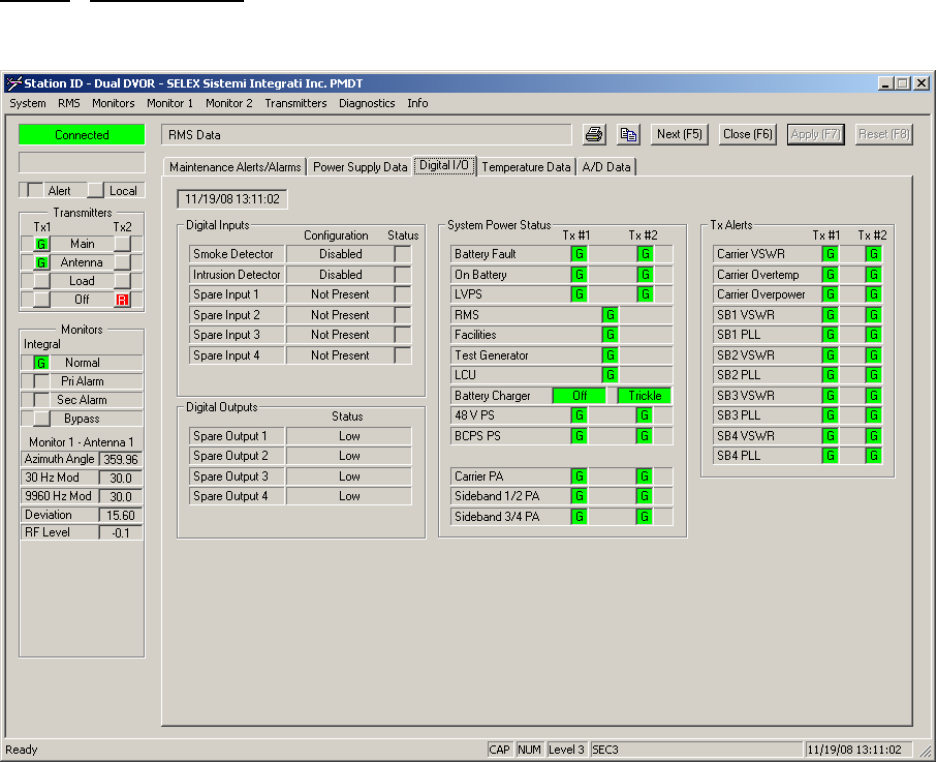The height and width of the screenshot is (762, 936).
Task: Switch to A/D Data tab
Action: coord(606,167)
